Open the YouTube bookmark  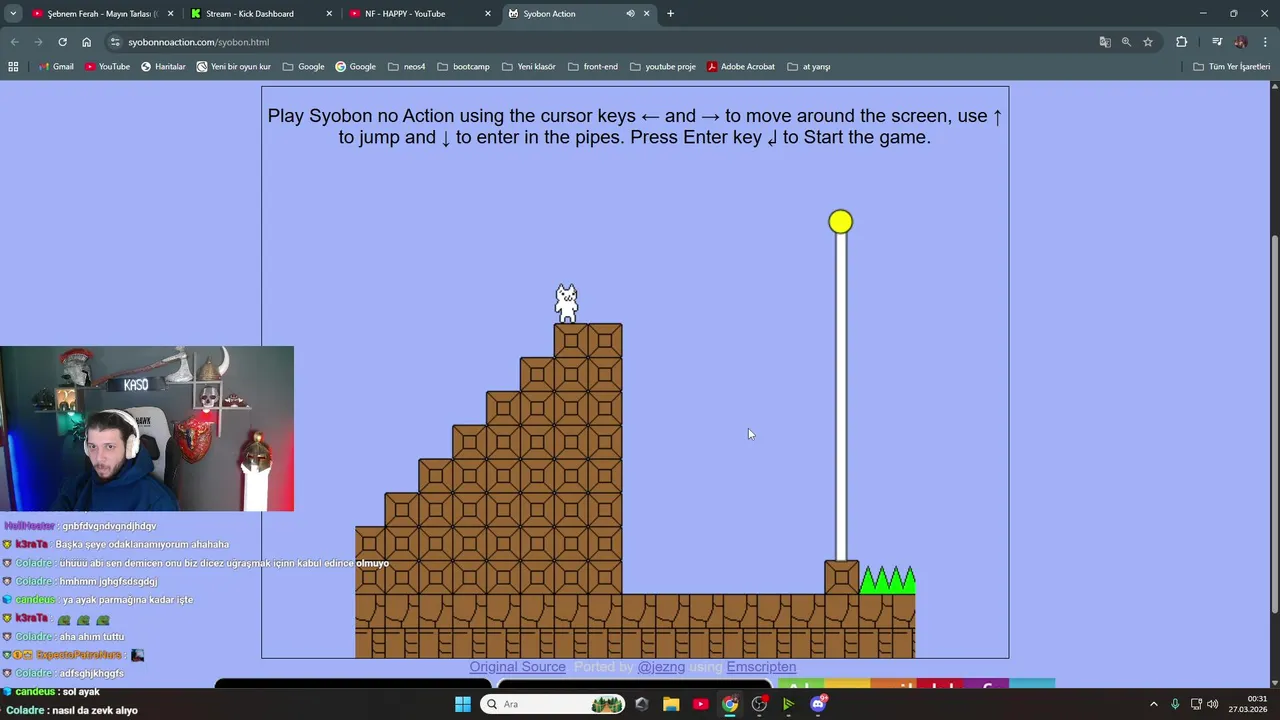[x=107, y=67]
